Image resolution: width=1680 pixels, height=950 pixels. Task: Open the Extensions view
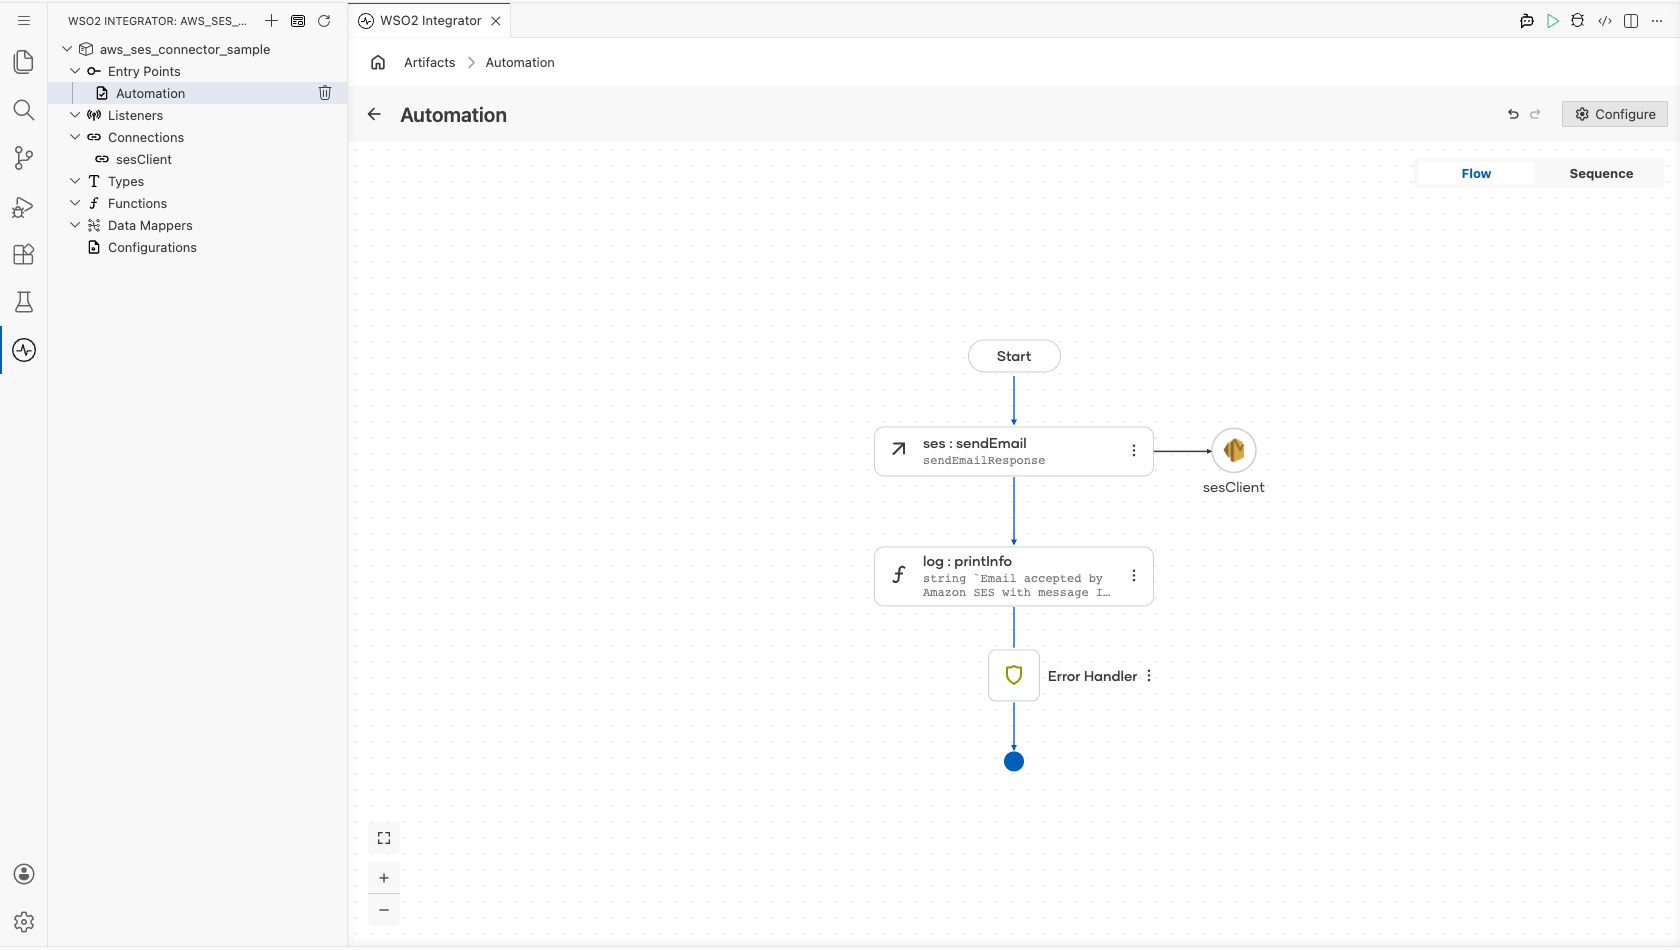point(24,254)
